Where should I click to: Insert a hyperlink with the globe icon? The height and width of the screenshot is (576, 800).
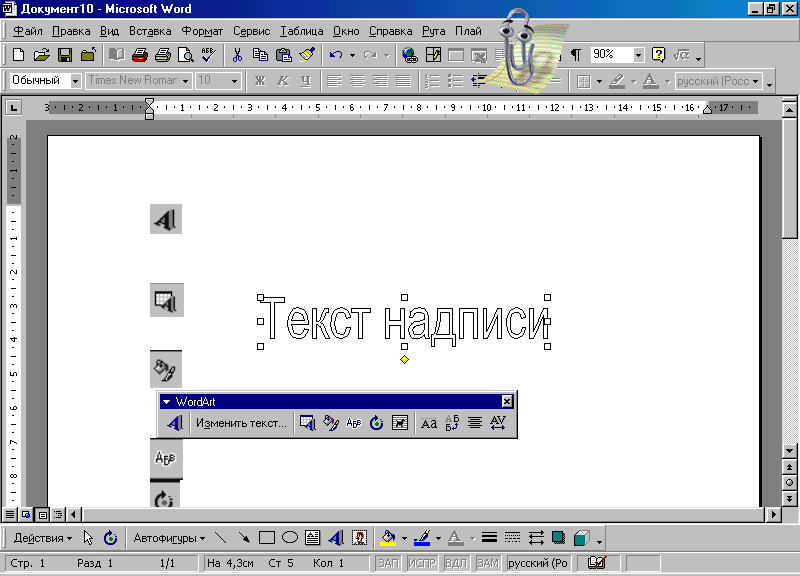point(409,55)
